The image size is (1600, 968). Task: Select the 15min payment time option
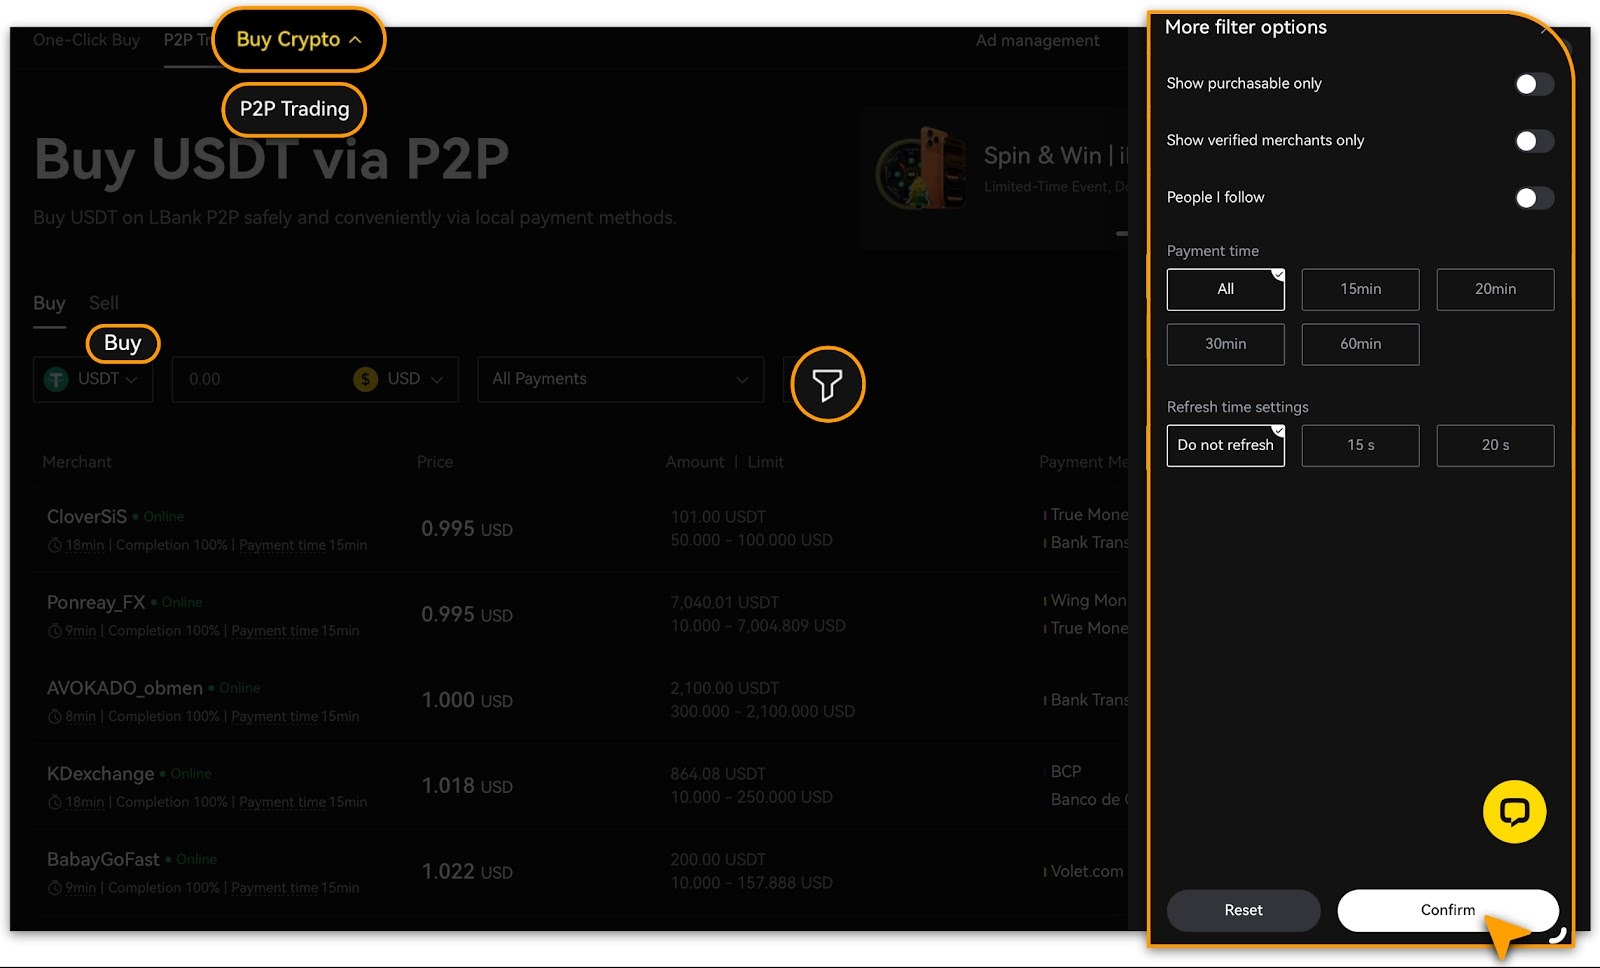pos(1360,289)
